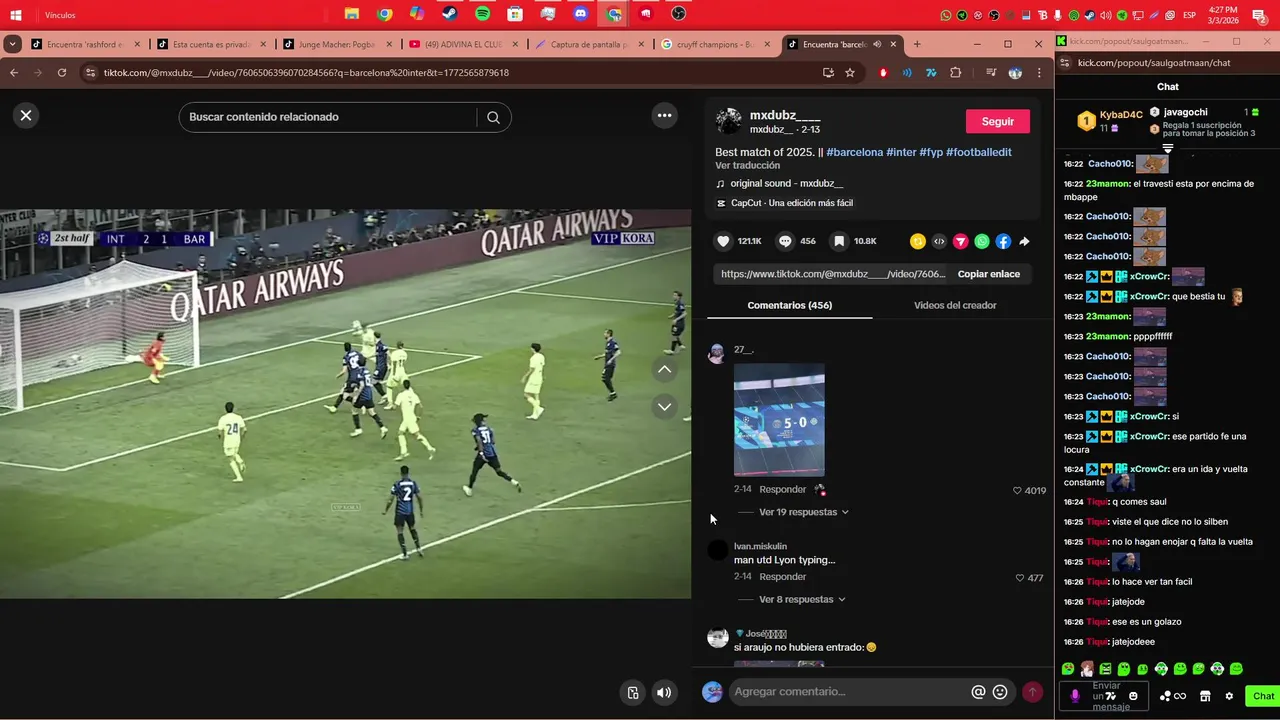Open Kick chat shop icon
This screenshot has height=720, width=1280.
(x=1205, y=696)
